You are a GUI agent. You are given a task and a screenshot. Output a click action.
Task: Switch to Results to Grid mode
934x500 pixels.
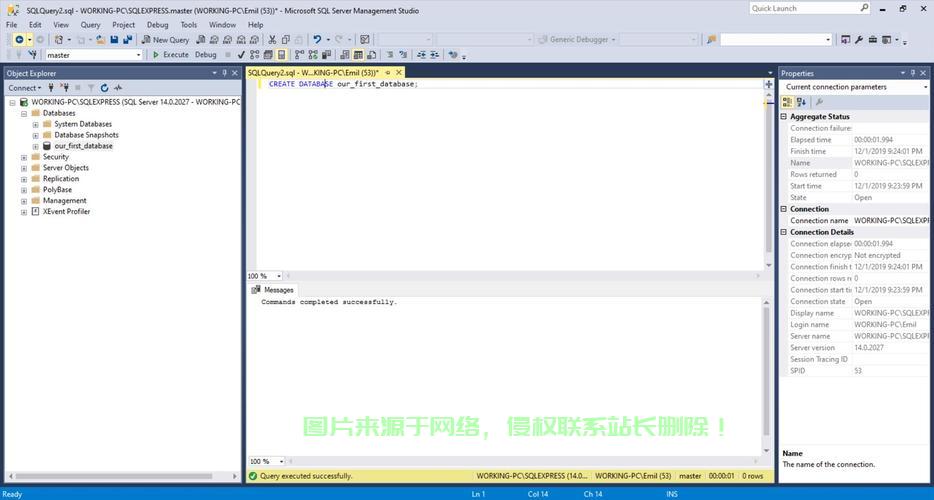coord(358,55)
